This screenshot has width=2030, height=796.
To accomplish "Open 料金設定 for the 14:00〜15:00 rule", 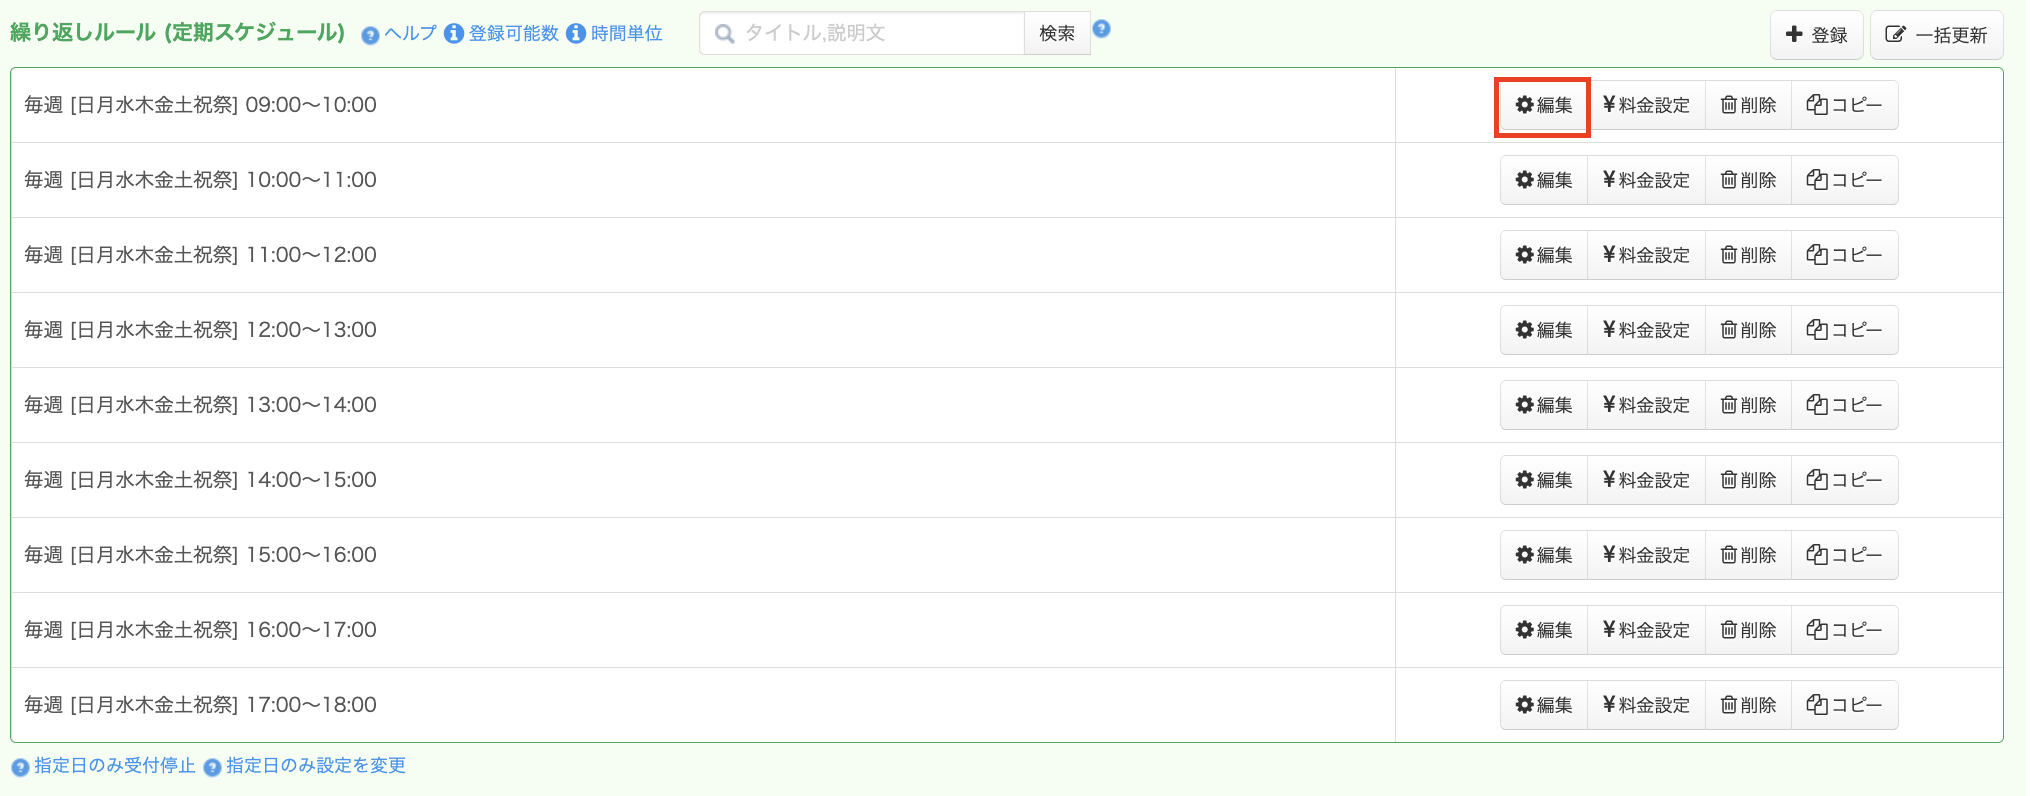I will 1646,481.
